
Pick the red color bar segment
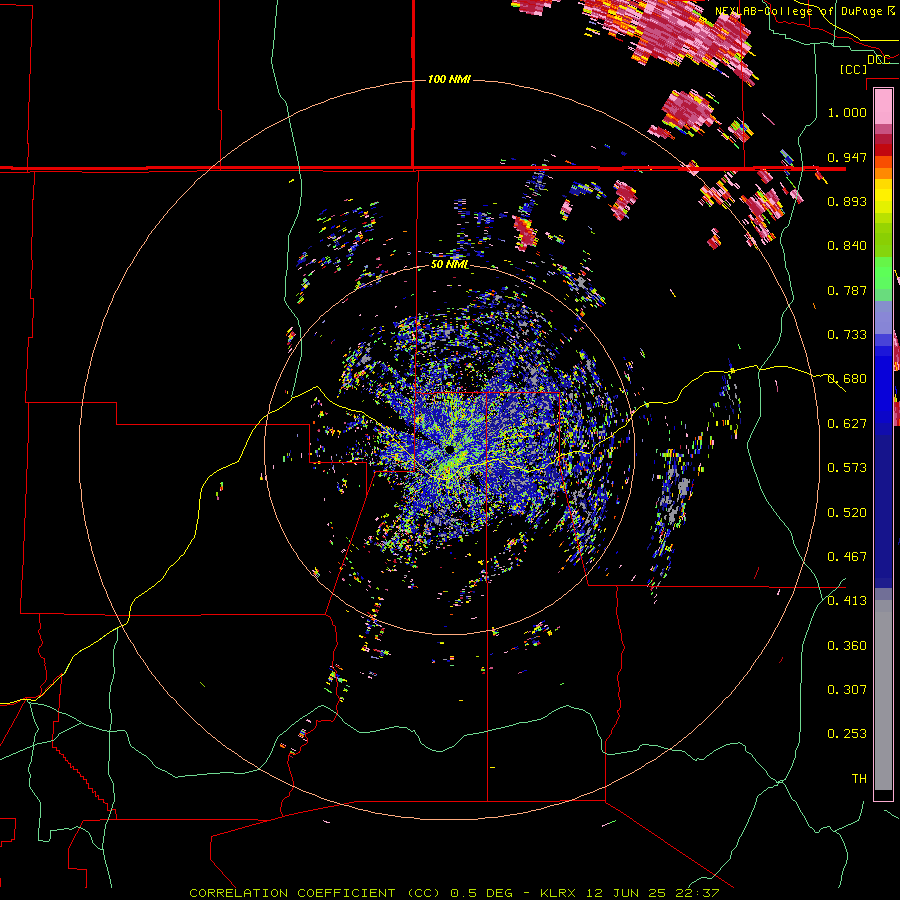click(883, 150)
